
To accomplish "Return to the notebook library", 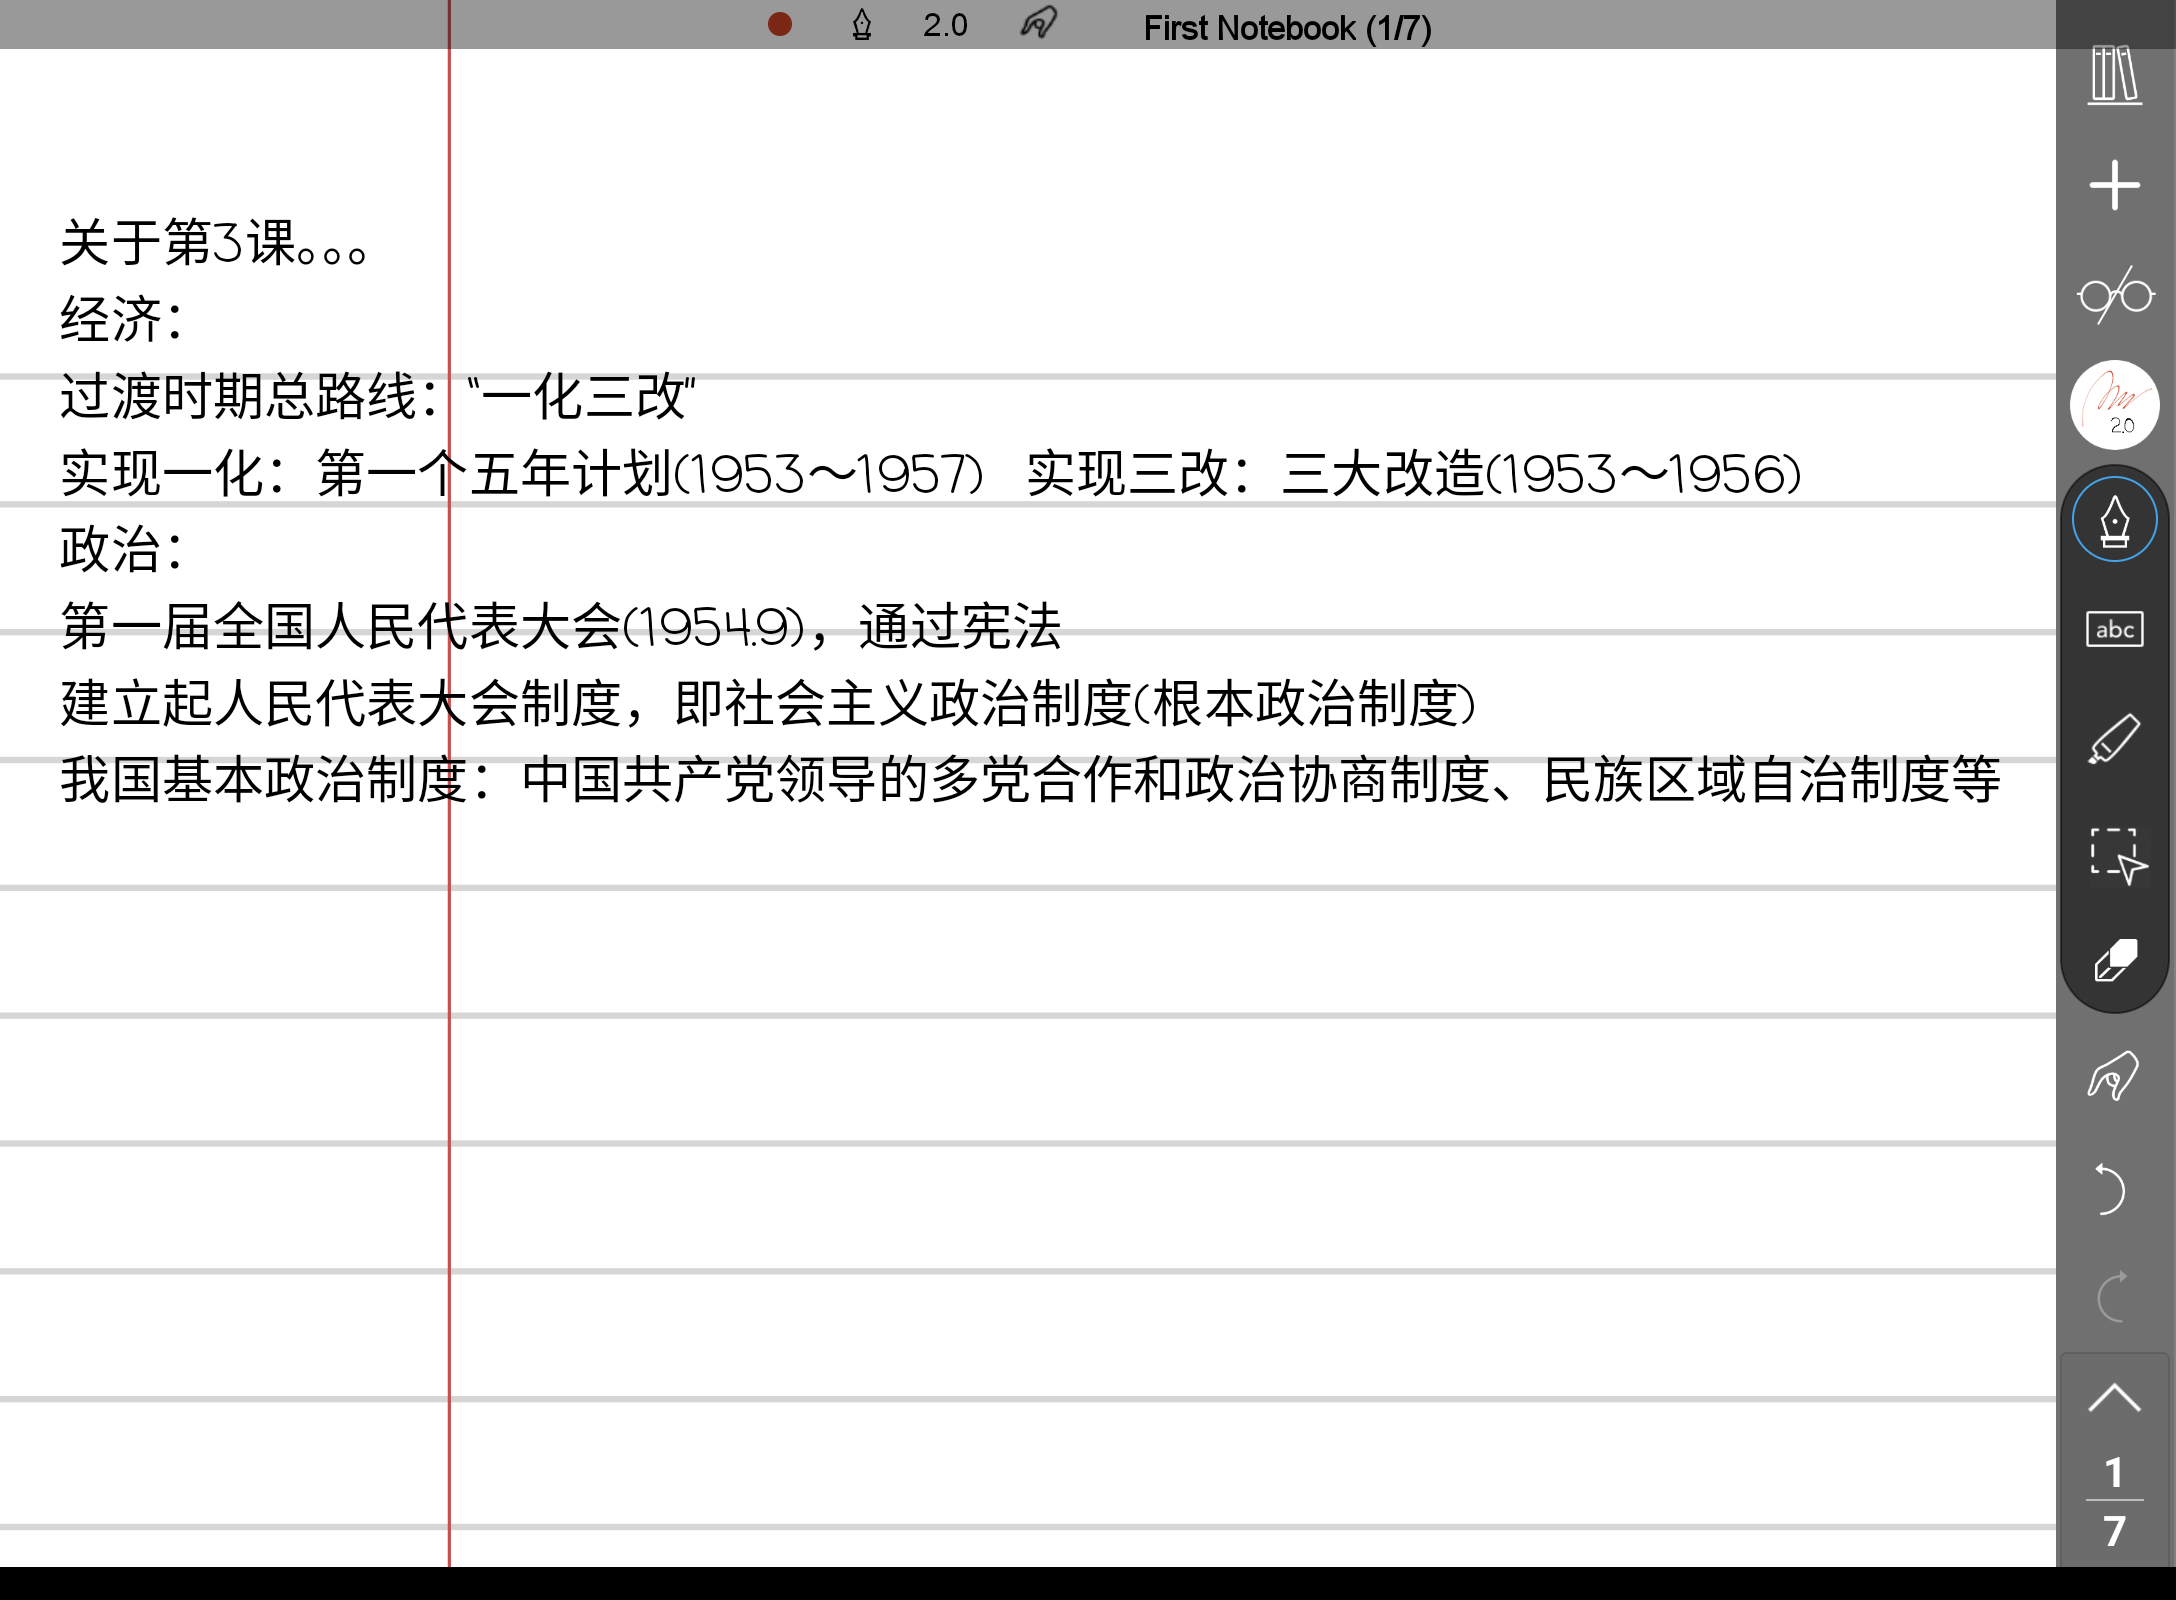I will [x=2114, y=75].
